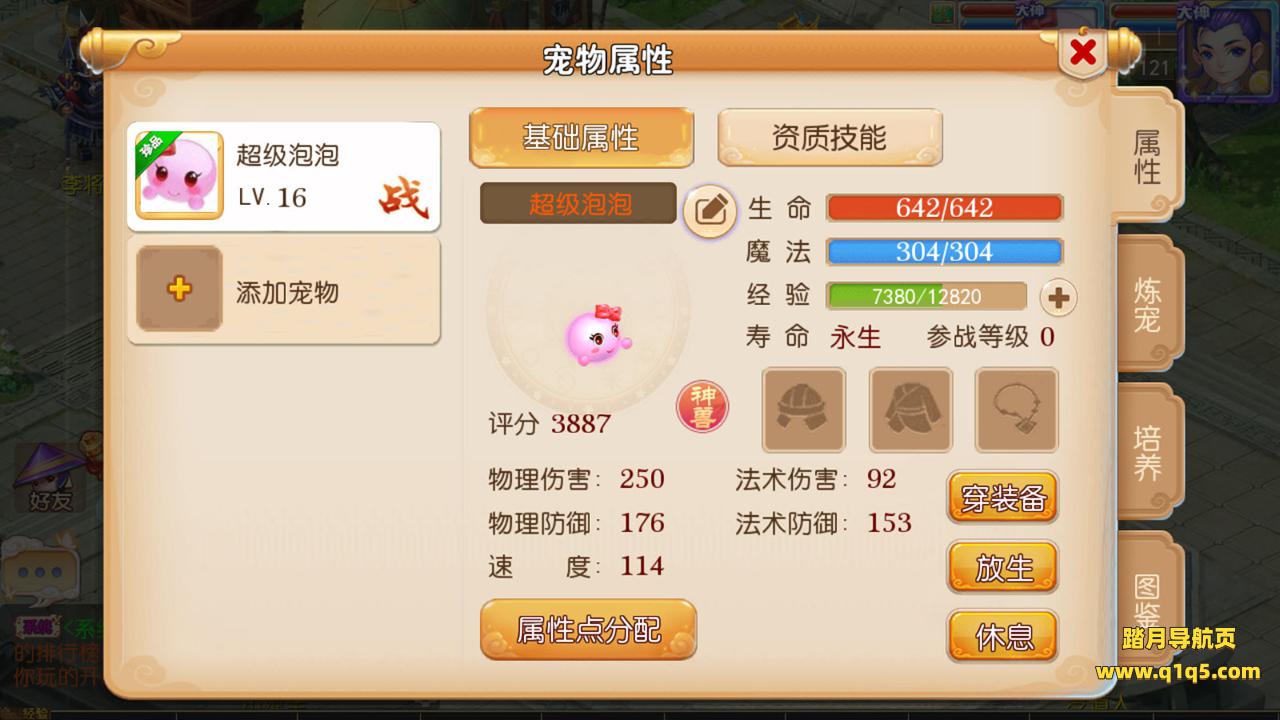Open the 好友 friends icon
Image resolution: width=1280 pixels, height=720 pixels.
pyautogui.click(x=50, y=478)
